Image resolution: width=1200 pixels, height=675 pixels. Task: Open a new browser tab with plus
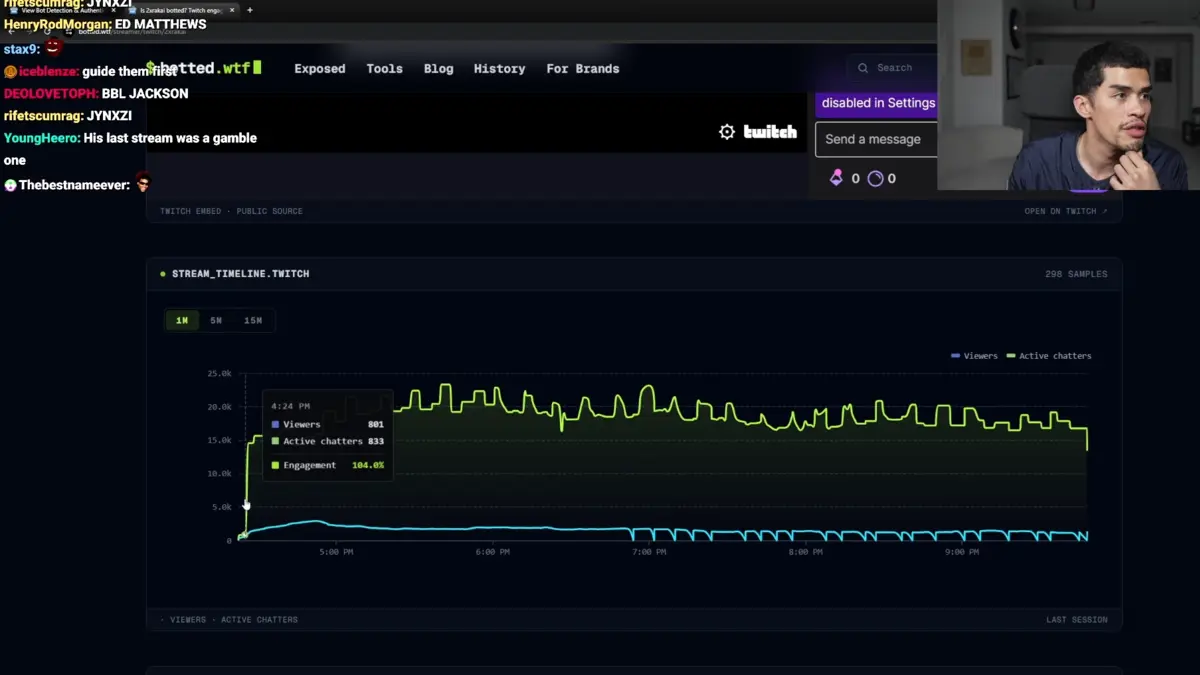pos(250,10)
